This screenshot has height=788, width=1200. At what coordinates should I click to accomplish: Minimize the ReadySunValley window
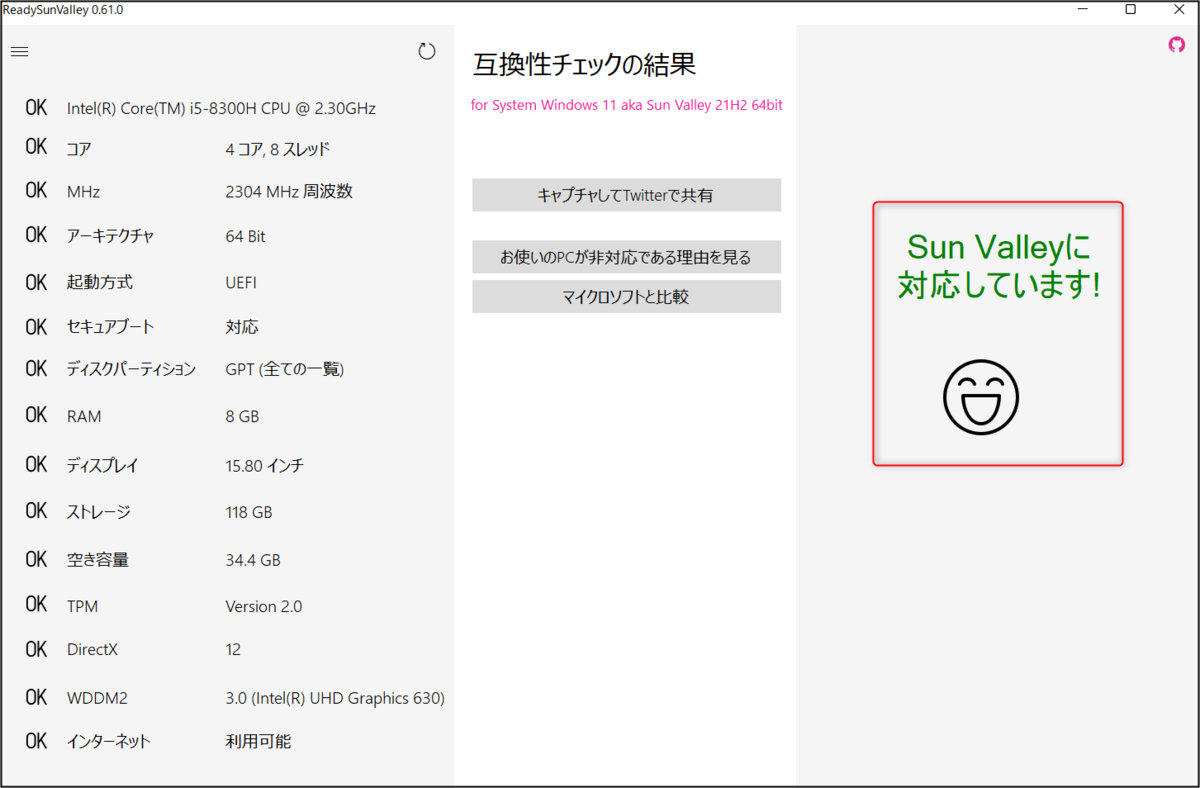pos(1085,9)
